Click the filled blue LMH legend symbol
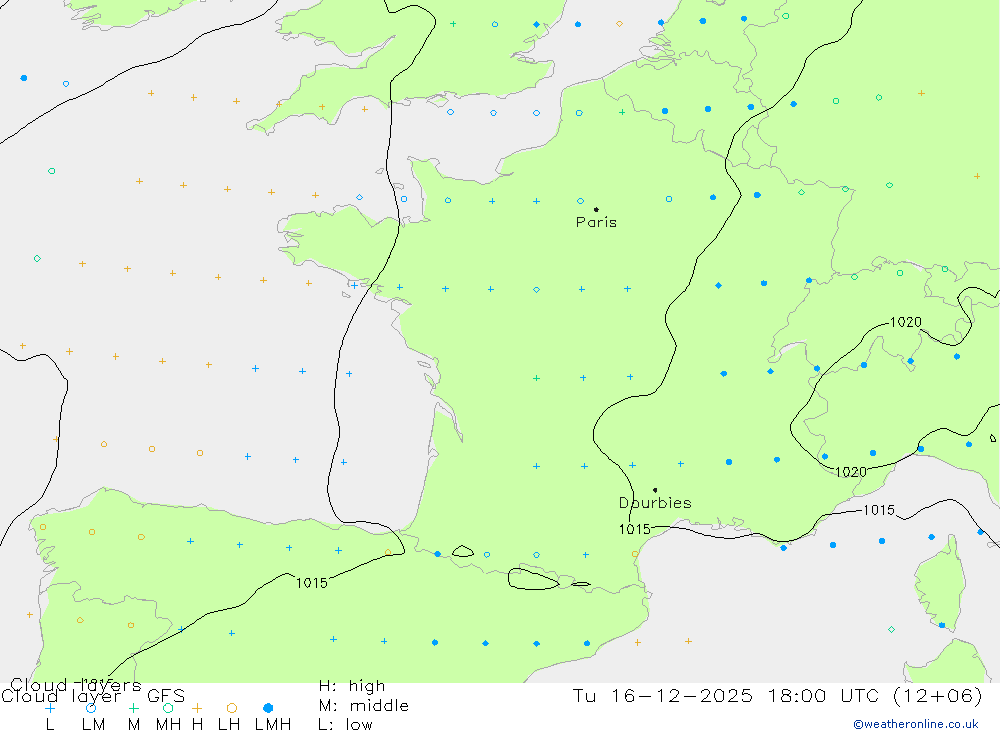This screenshot has width=1000, height=733. [x=268, y=708]
